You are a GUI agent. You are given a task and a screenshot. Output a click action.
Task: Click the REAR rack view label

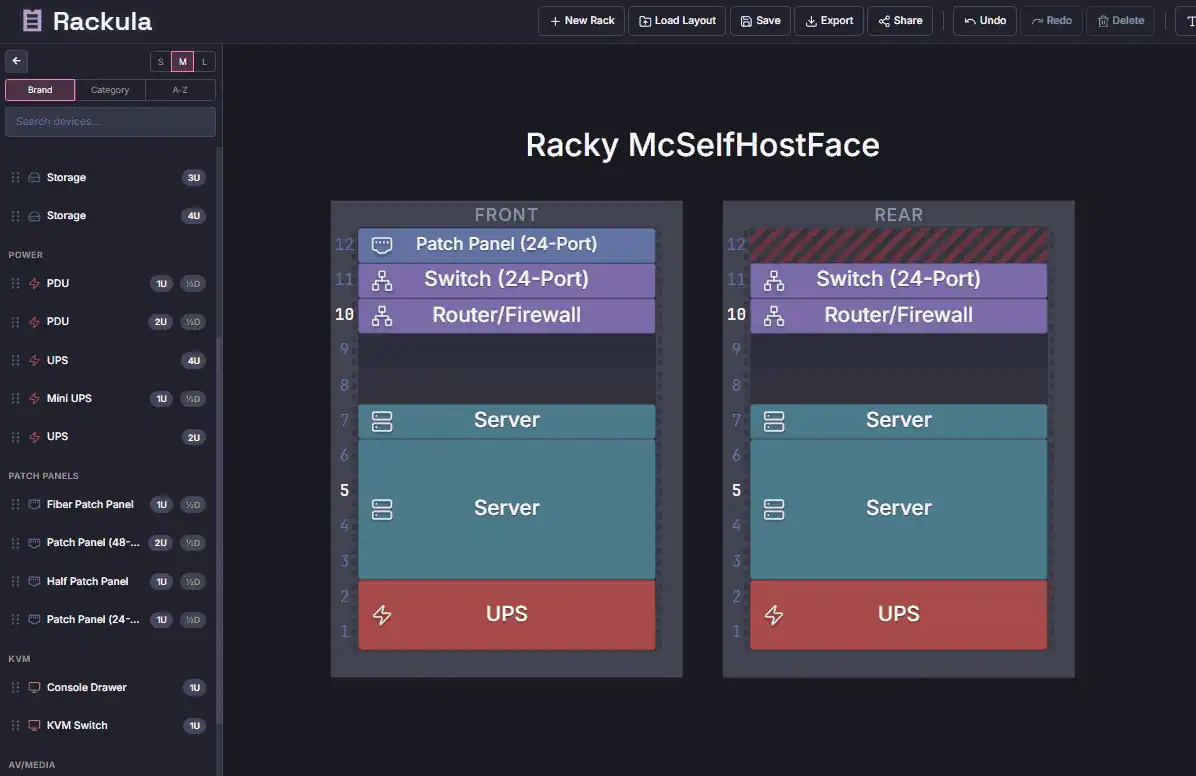tap(899, 215)
